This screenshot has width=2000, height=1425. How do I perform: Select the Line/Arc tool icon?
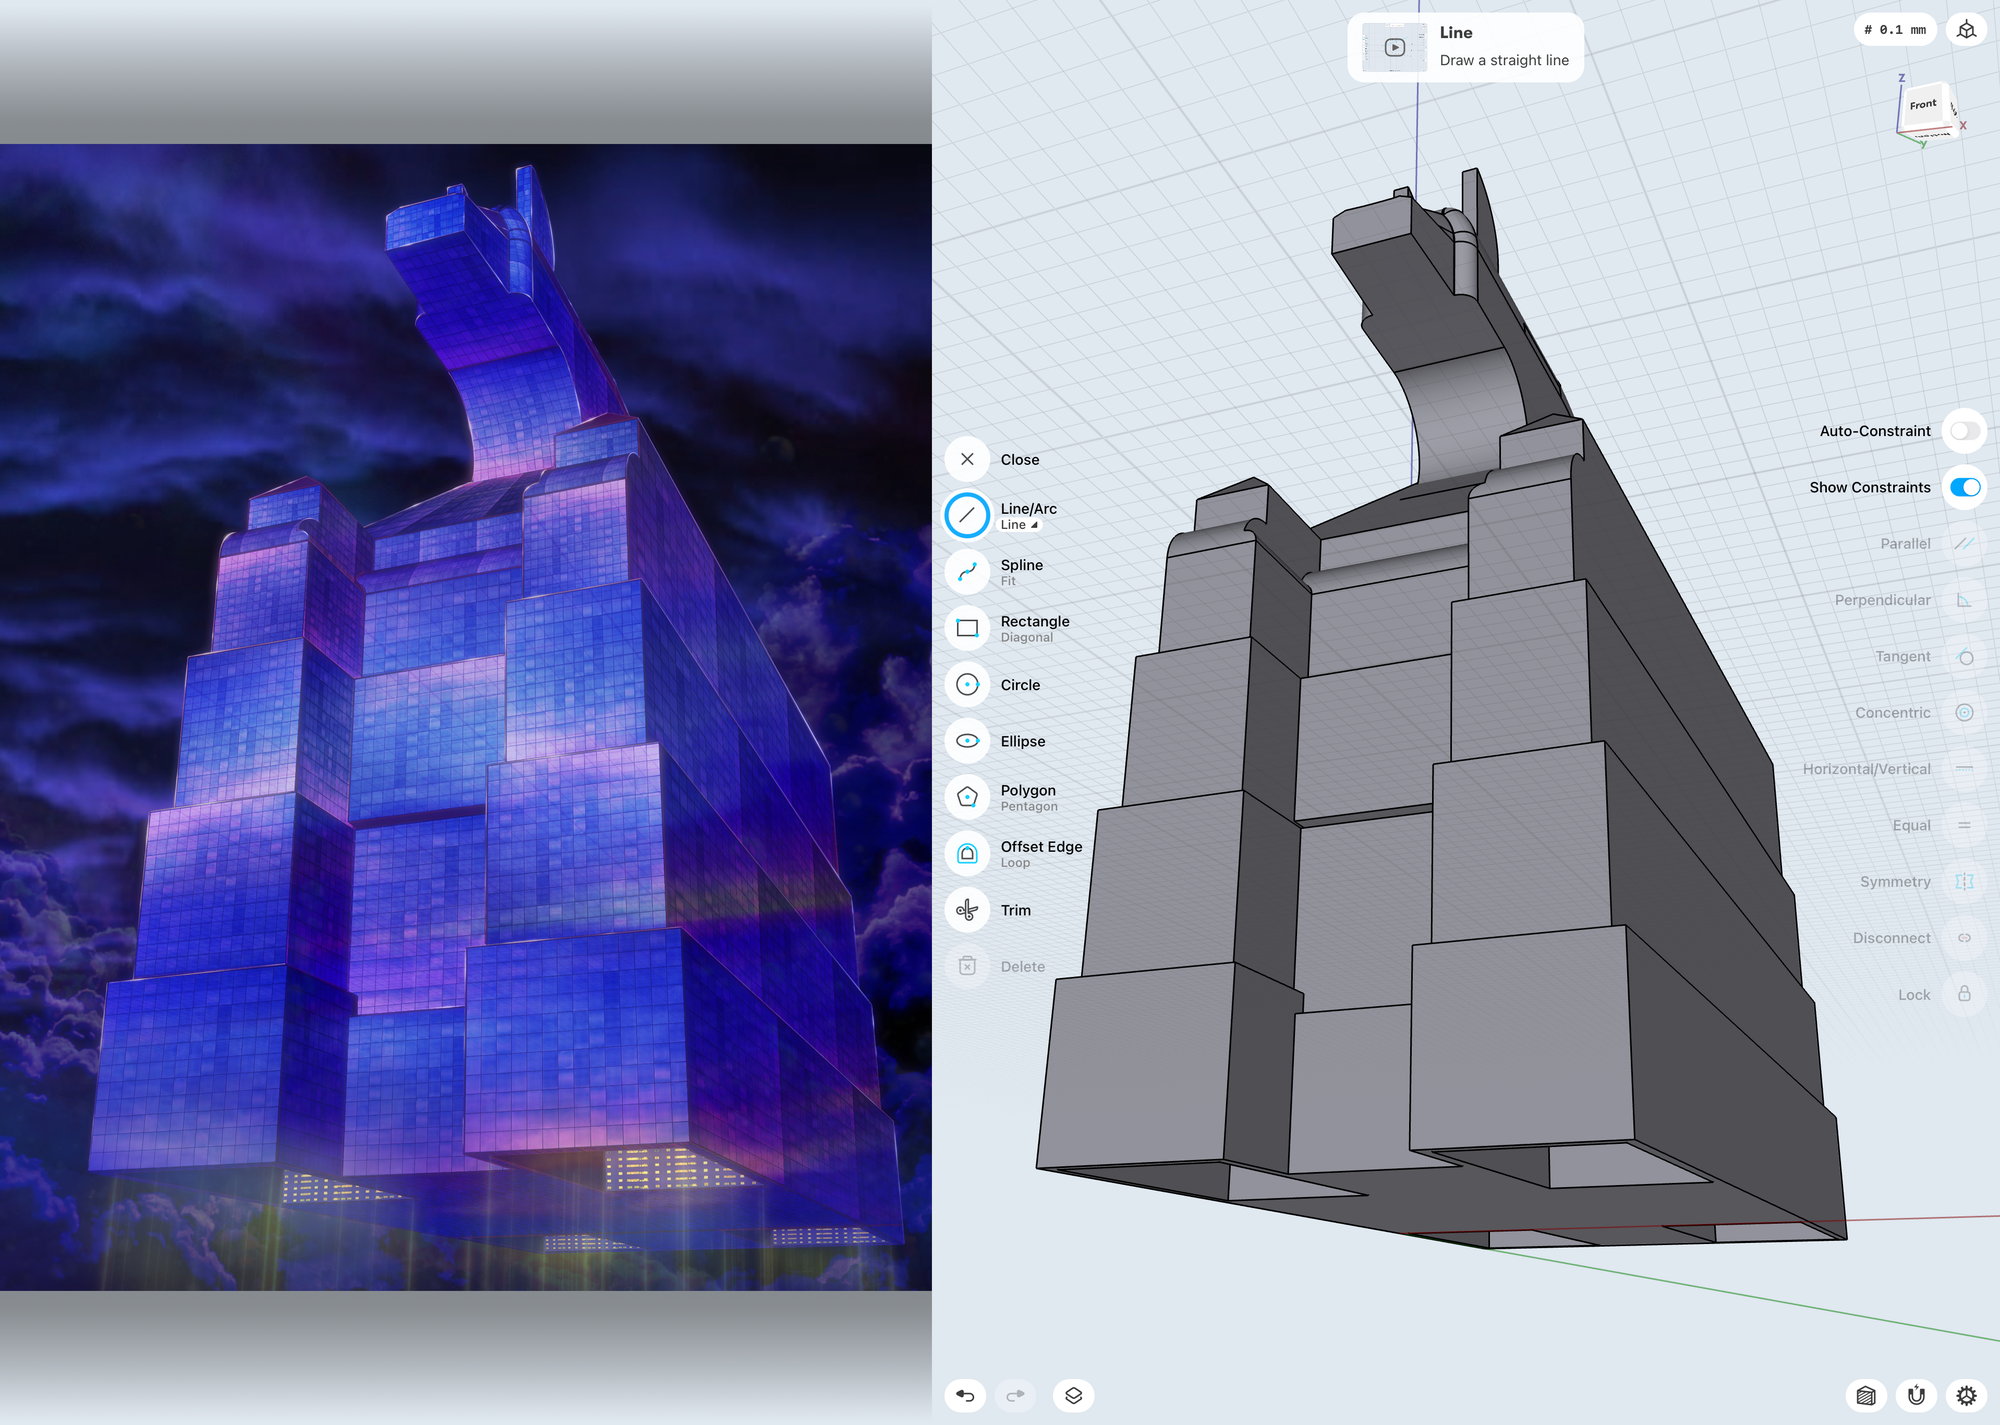pos(967,516)
